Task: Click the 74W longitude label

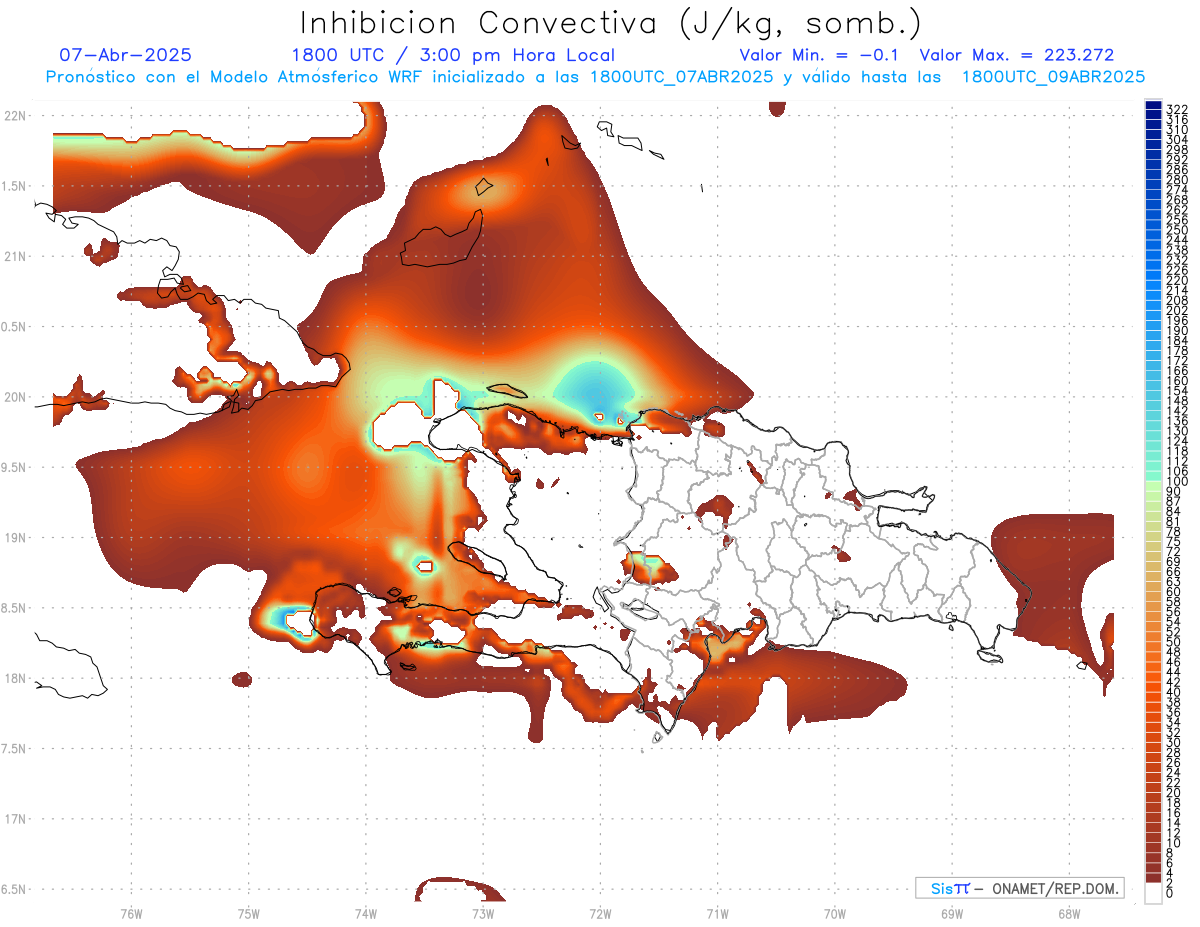Action: pos(366,913)
